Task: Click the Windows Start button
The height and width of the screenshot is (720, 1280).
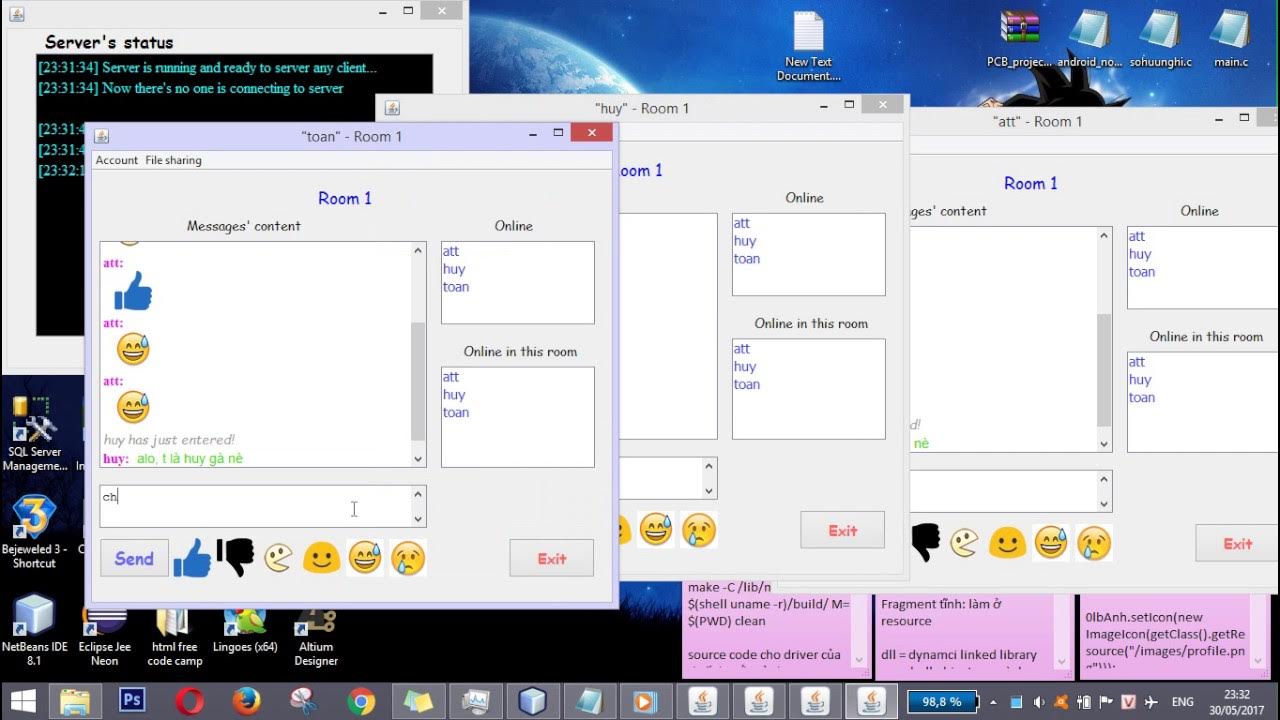Action: tap(23, 700)
